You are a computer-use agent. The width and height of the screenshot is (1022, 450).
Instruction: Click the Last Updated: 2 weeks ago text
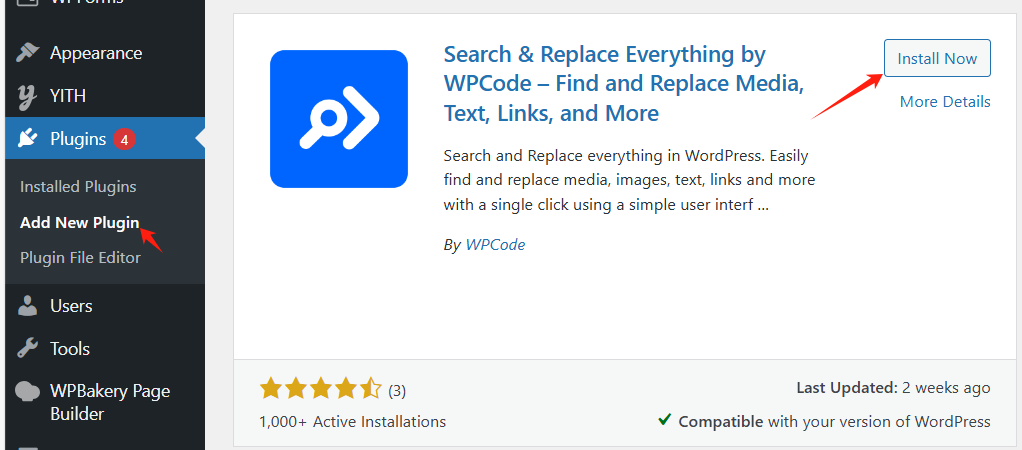coord(893,388)
